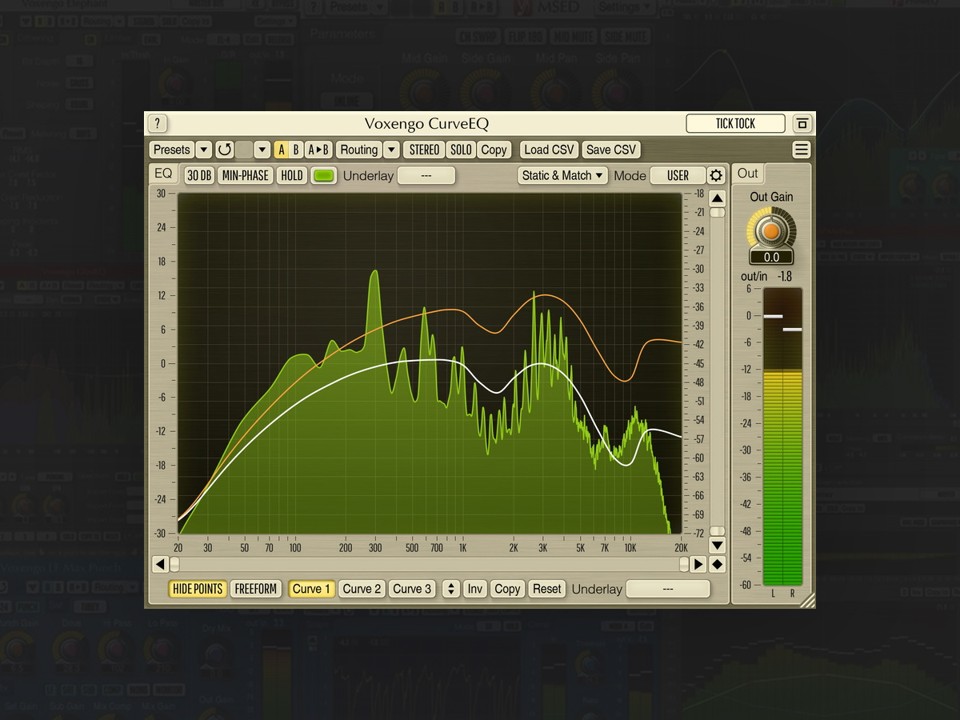Click the Out Gain knob
This screenshot has height=720, width=960.
point(771,231)
